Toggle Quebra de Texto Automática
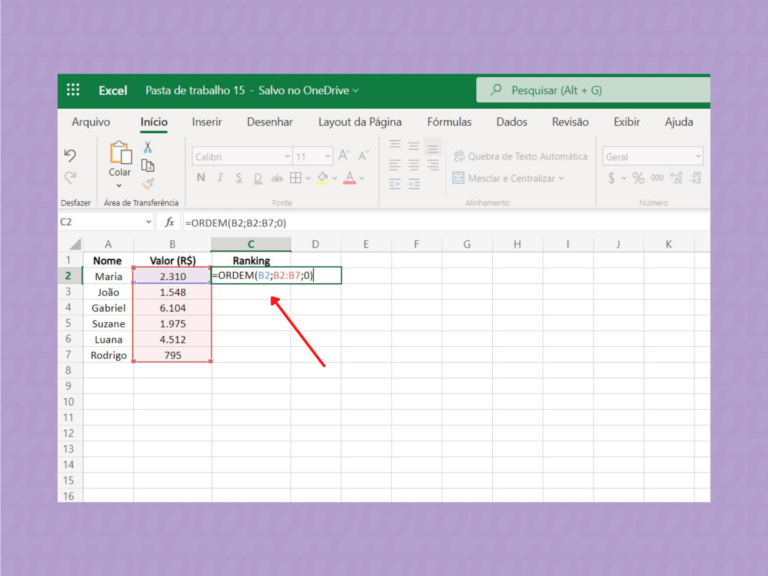Screen dimensions: 768x576 coord(520,156)
